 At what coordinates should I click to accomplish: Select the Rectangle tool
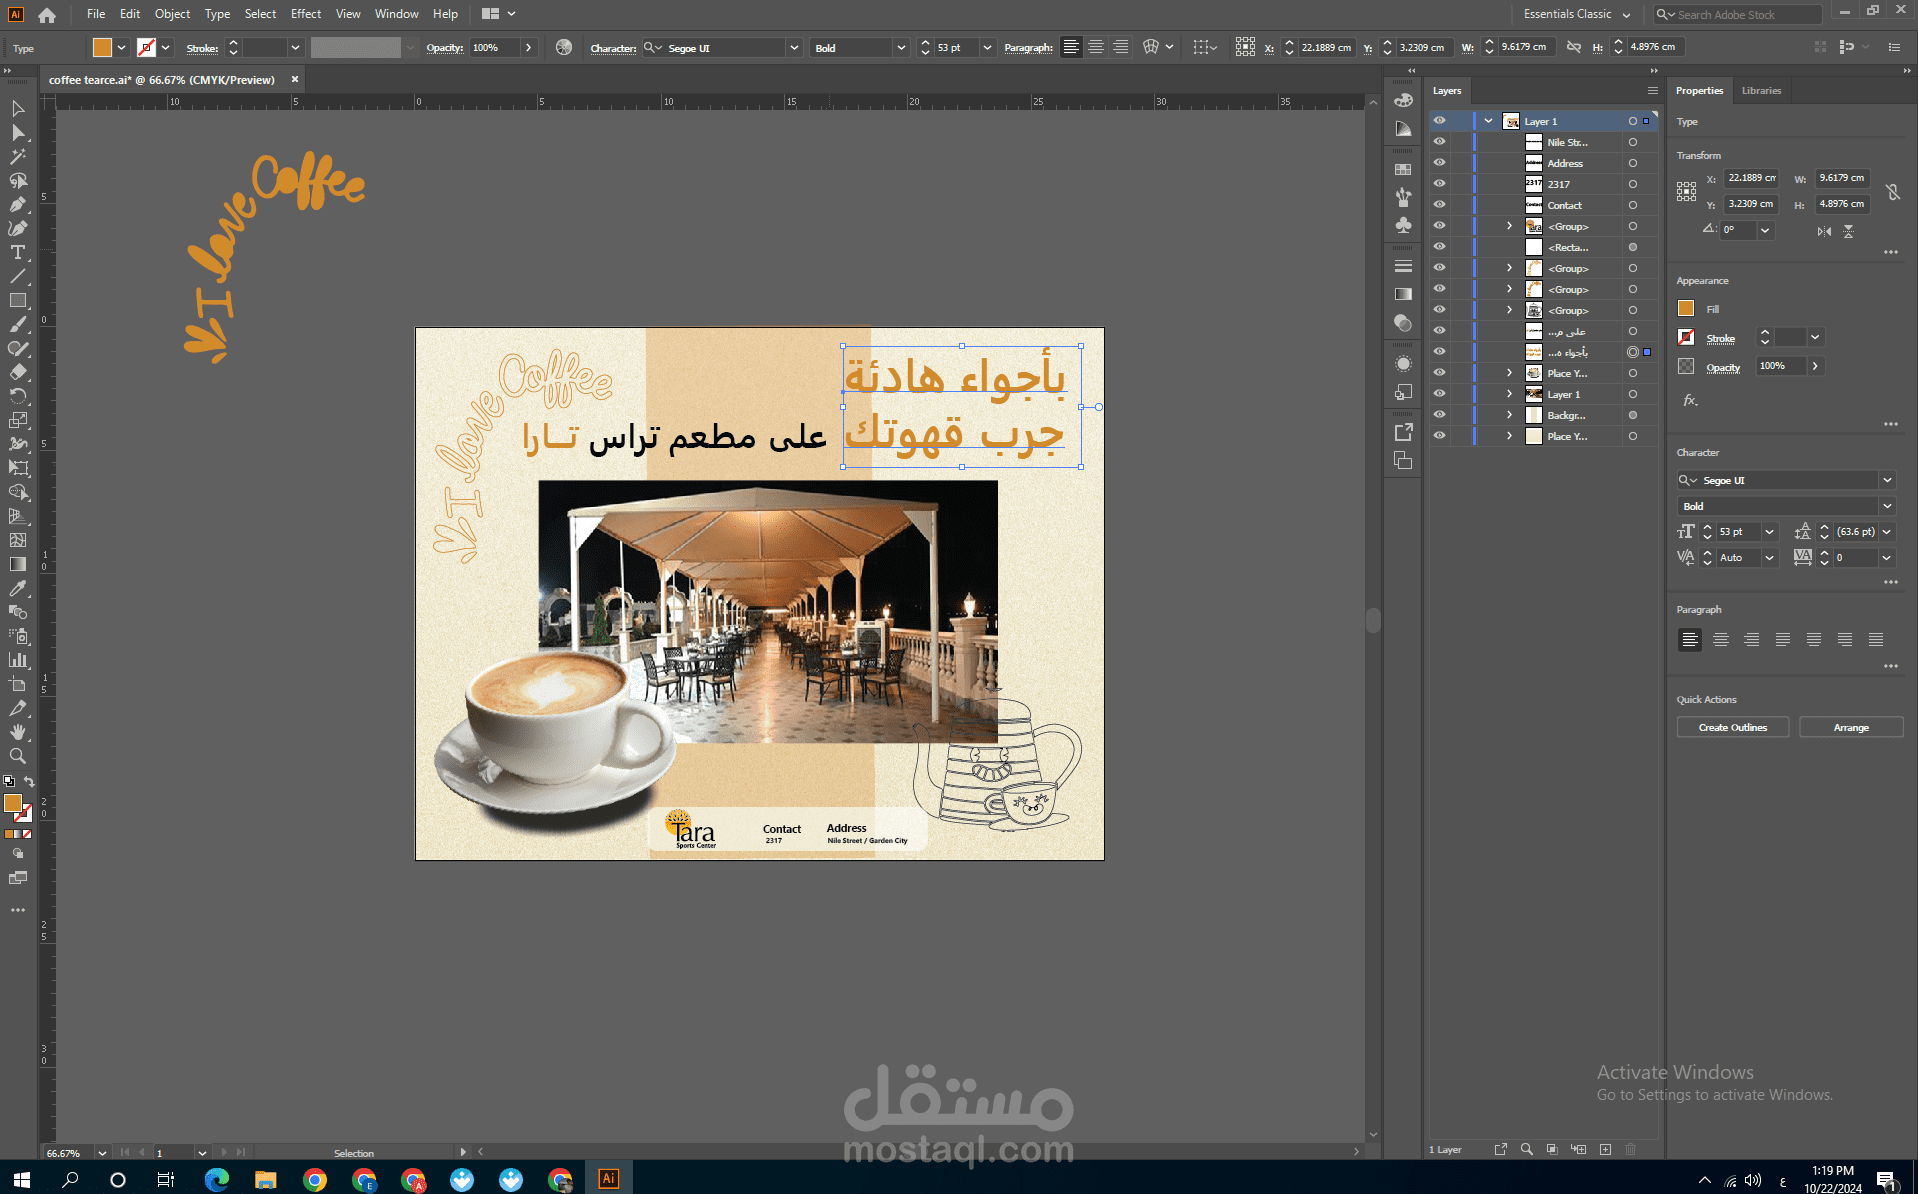pos(18,301)
